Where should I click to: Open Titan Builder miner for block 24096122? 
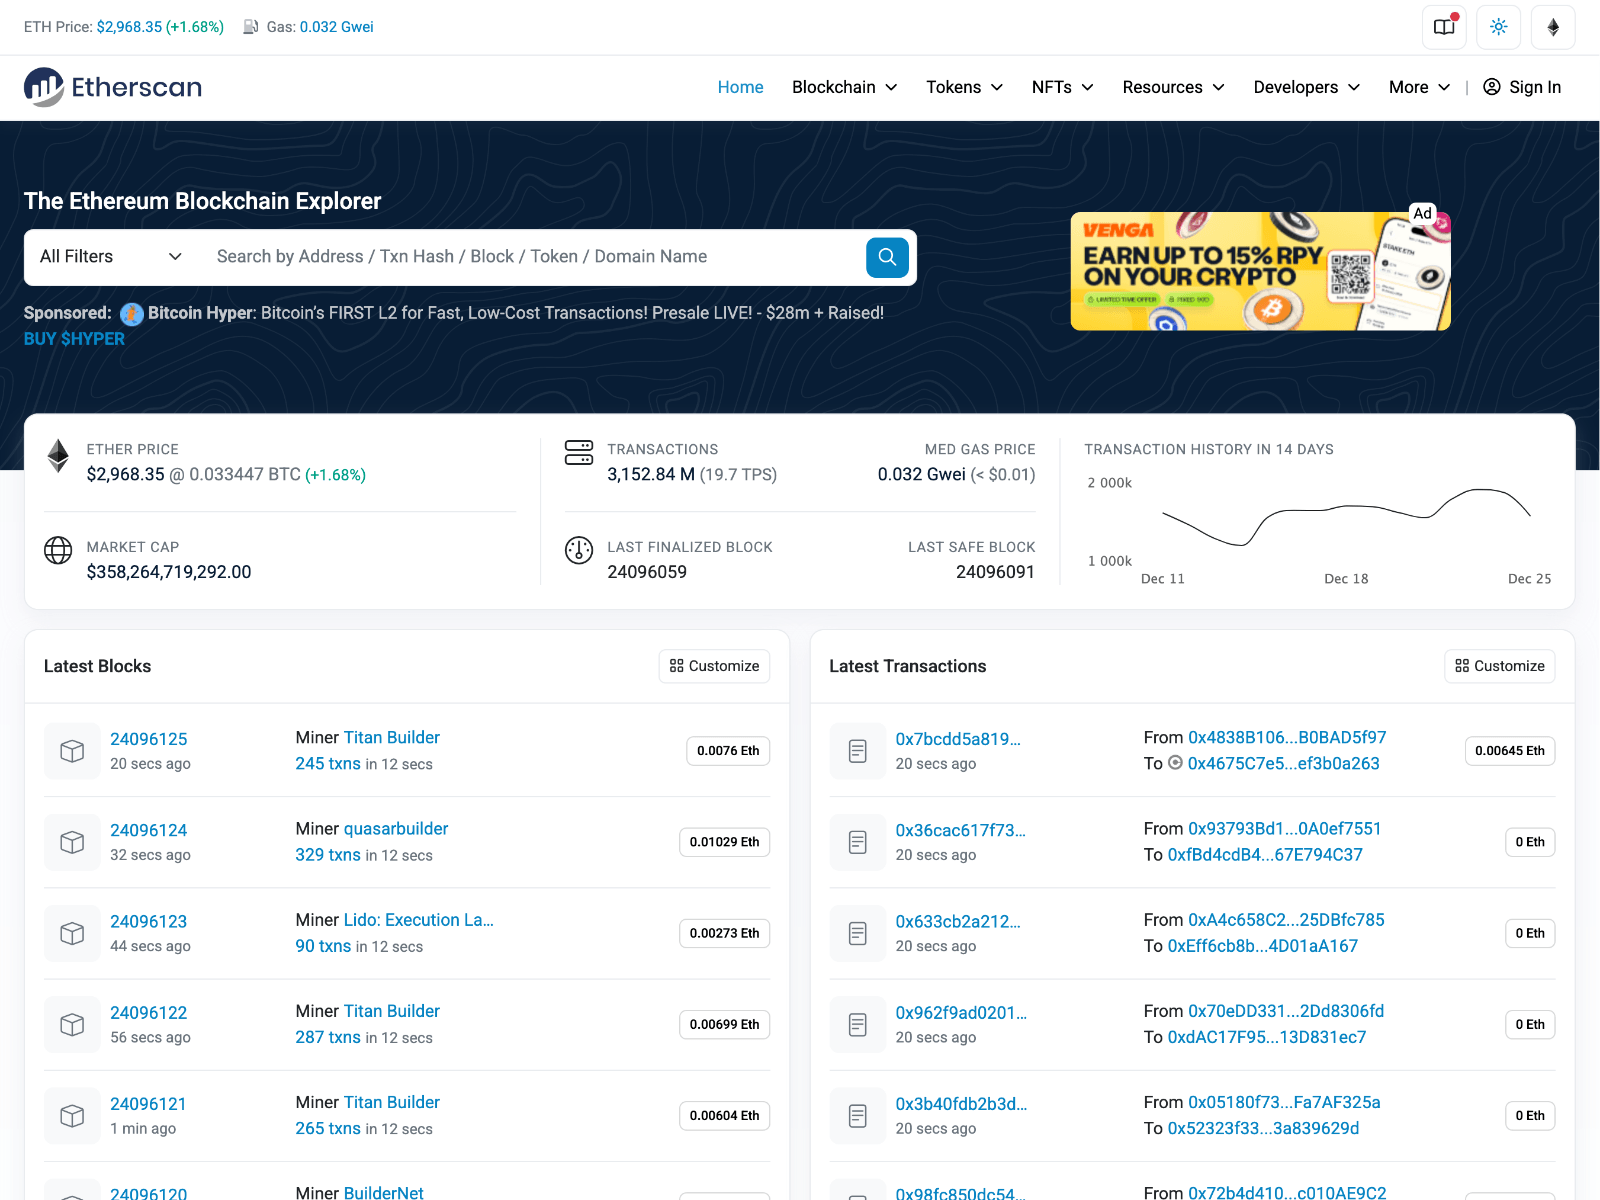pos(392,1011)
